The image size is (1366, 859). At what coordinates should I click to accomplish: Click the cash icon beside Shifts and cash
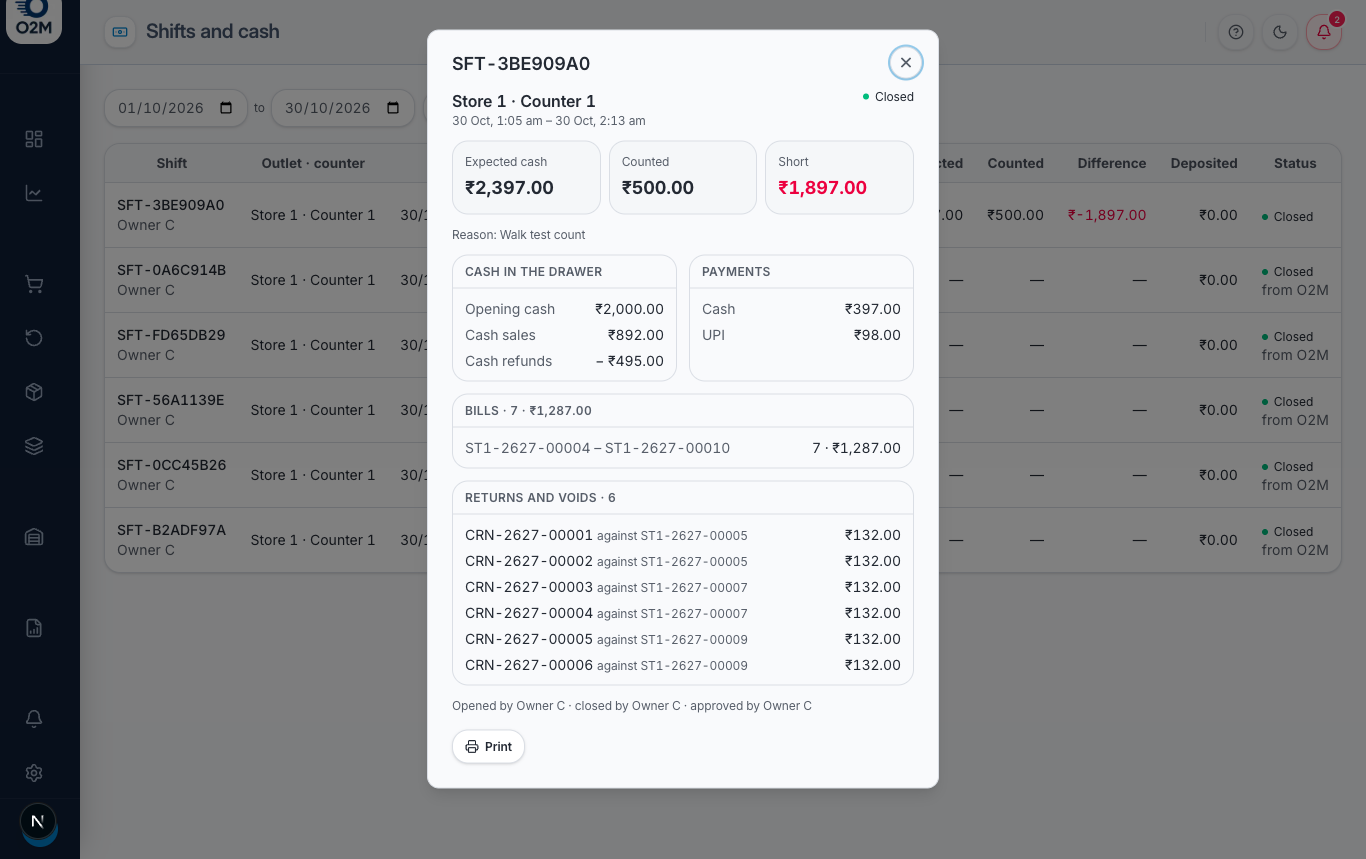120,32
